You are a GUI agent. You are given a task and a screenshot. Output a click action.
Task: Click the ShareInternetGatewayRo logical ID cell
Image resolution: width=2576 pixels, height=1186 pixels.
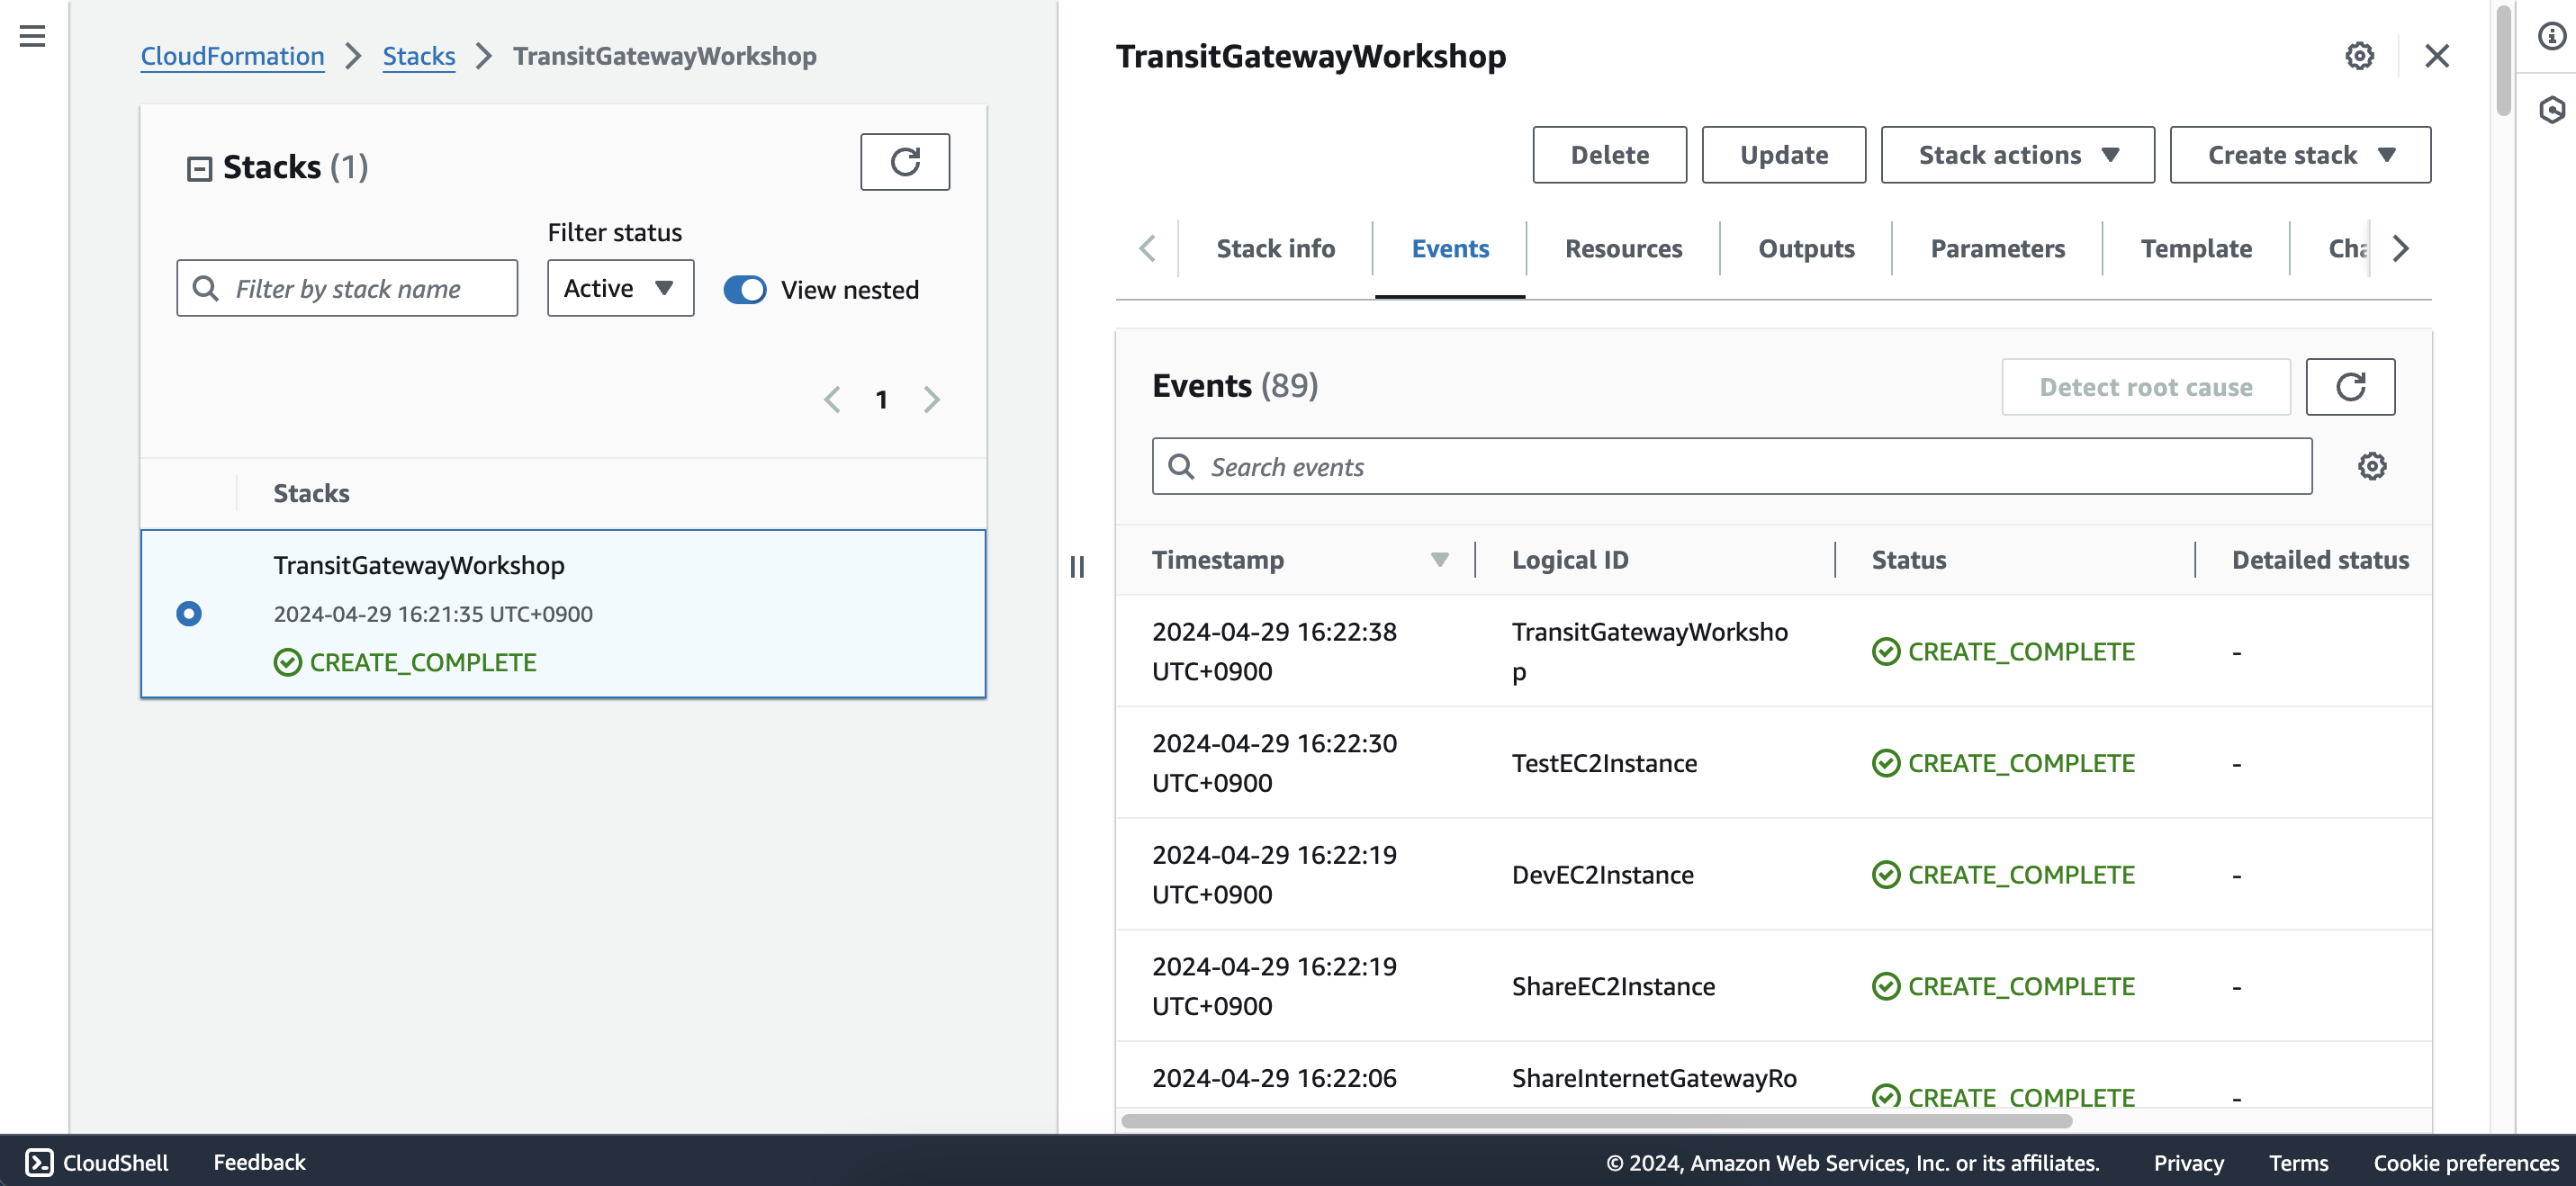coord(1654,1078)
